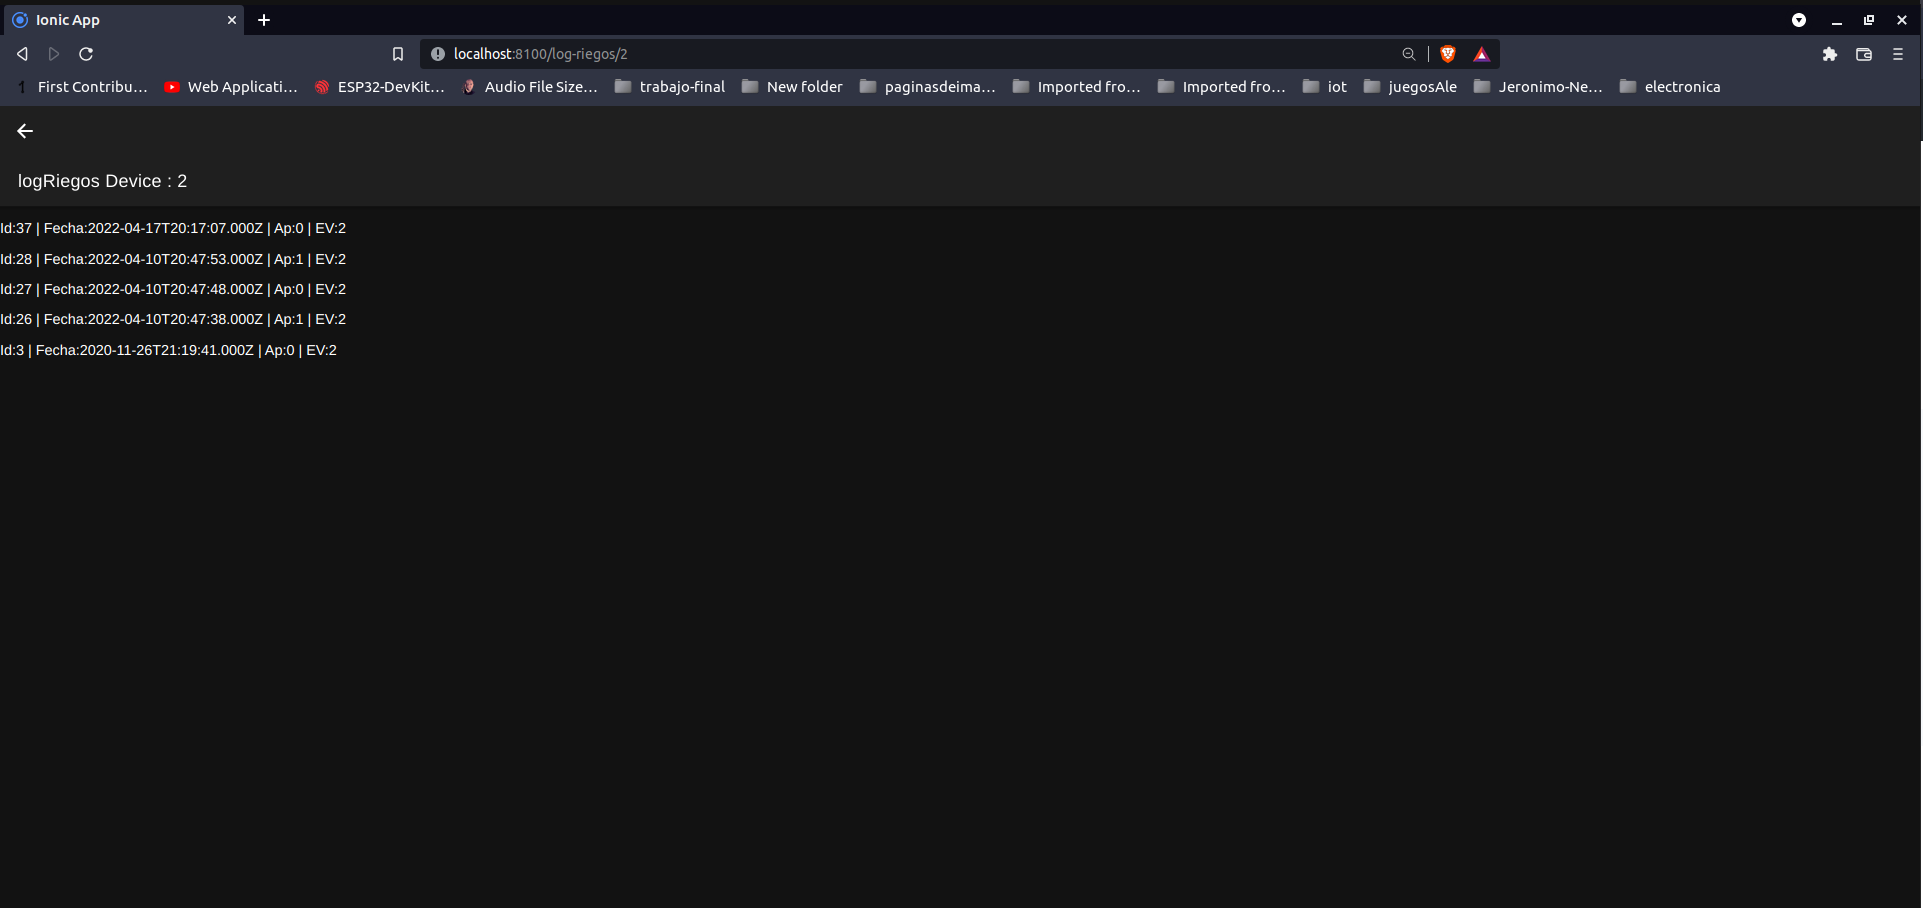
Task: Open electronica bookmark folder
Action: tap(1670, 87)
